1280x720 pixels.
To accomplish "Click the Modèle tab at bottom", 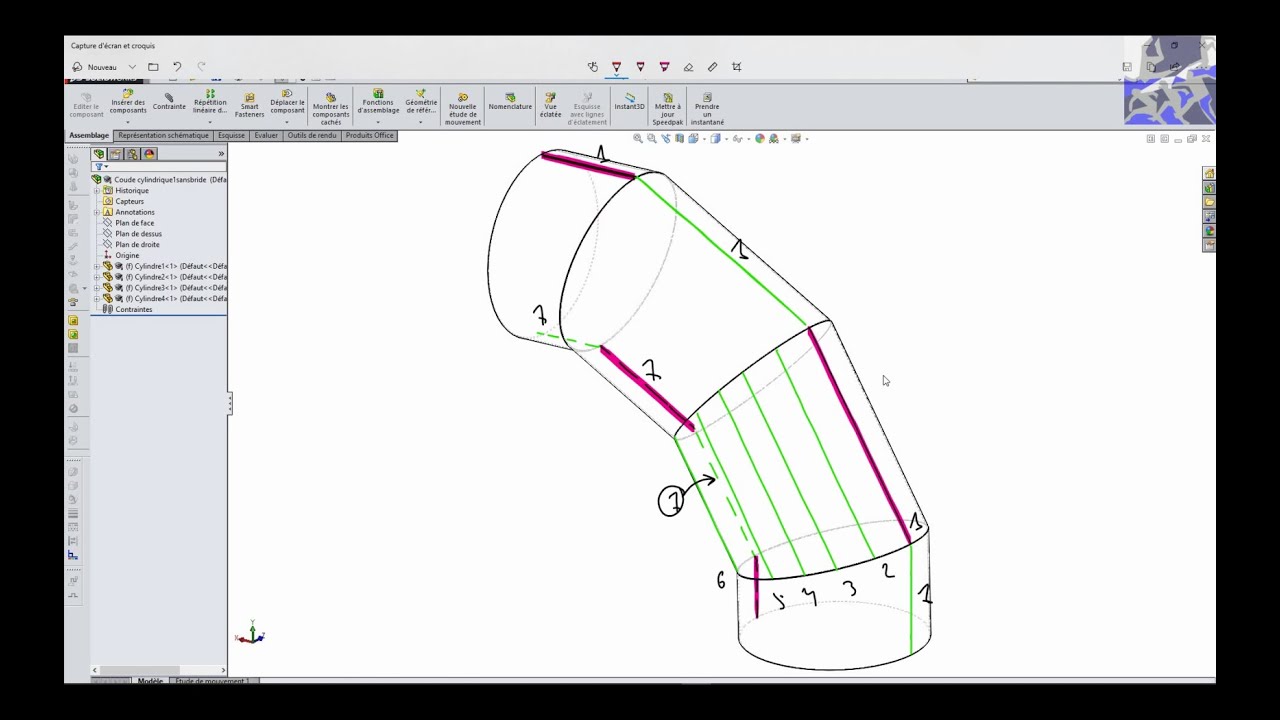I will pos(150,681).
